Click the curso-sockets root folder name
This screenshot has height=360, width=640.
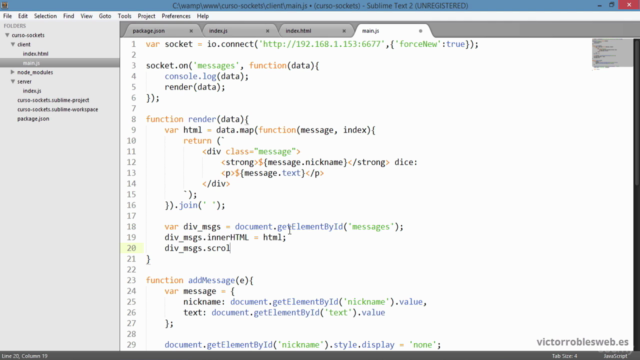coord(28,35)
